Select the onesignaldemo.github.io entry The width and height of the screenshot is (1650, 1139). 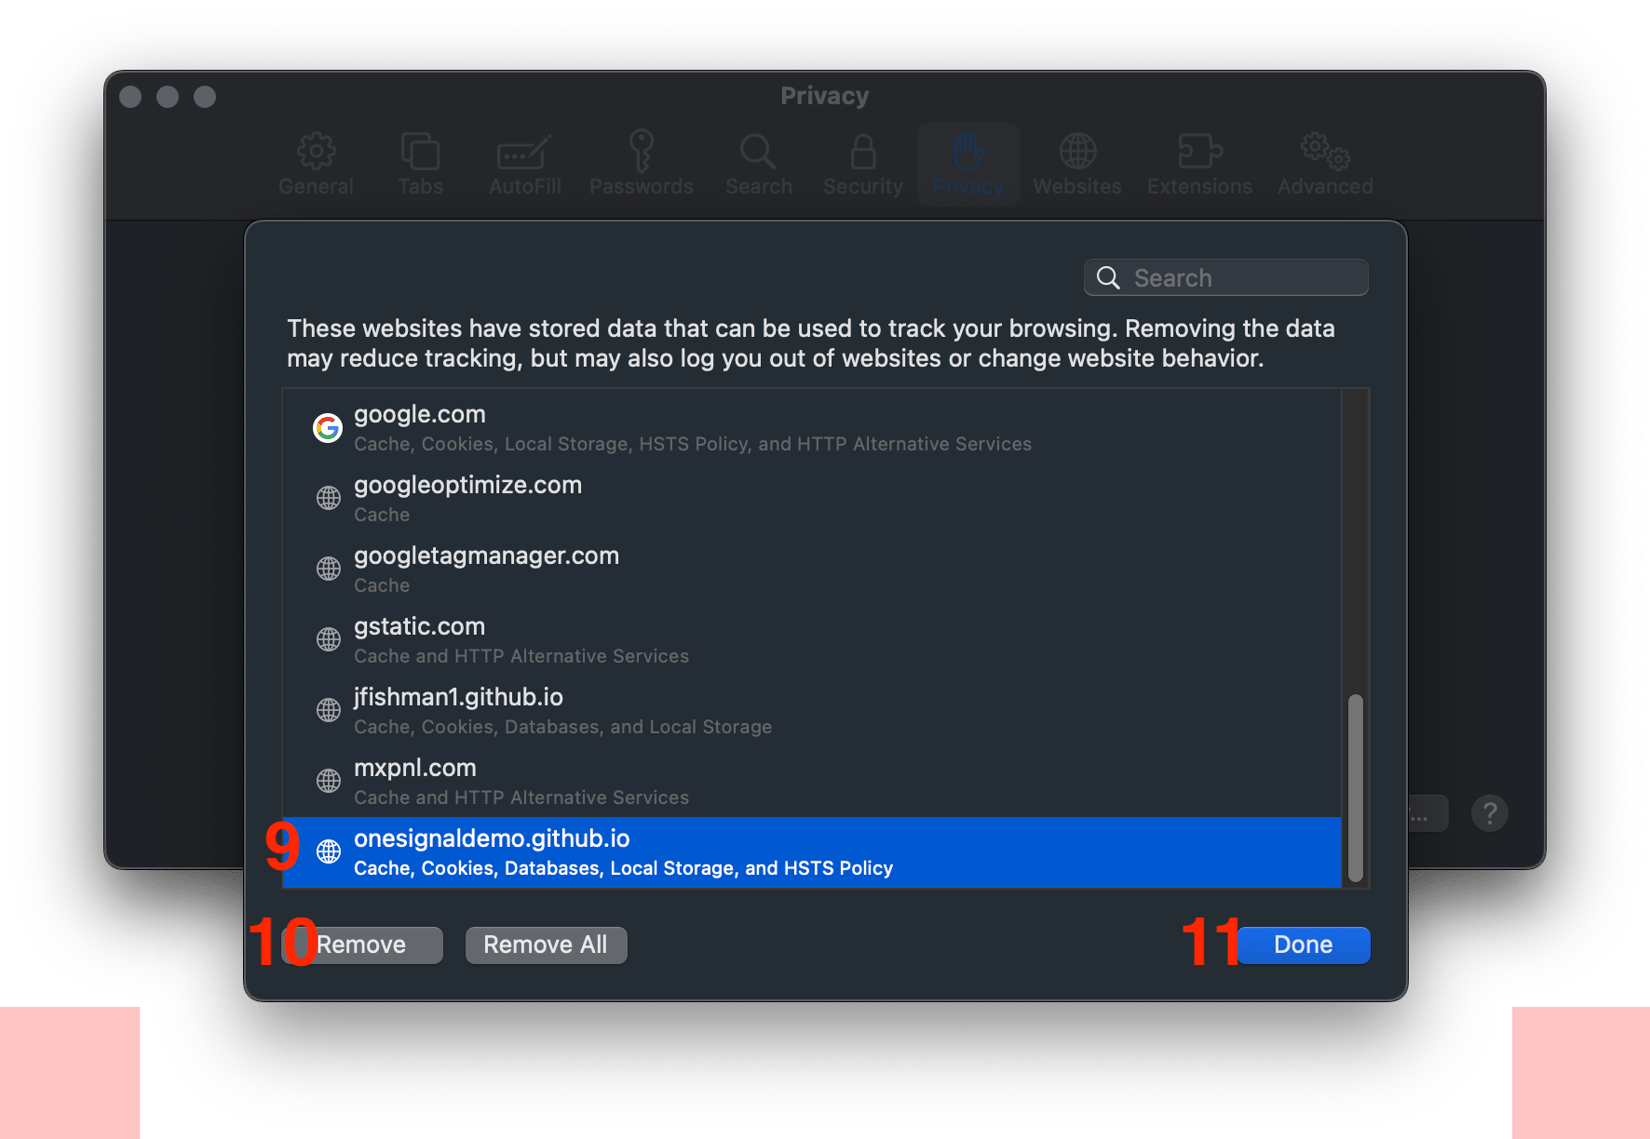[811, 852]
